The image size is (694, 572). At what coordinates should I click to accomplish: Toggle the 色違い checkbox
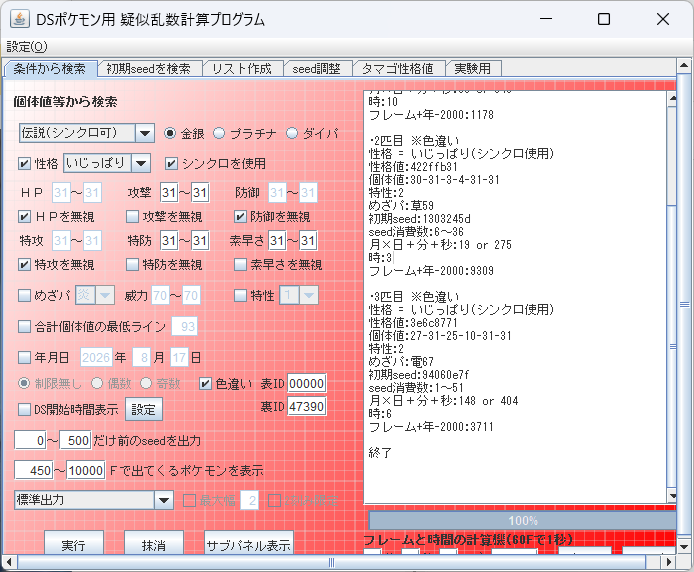[205, 383]
